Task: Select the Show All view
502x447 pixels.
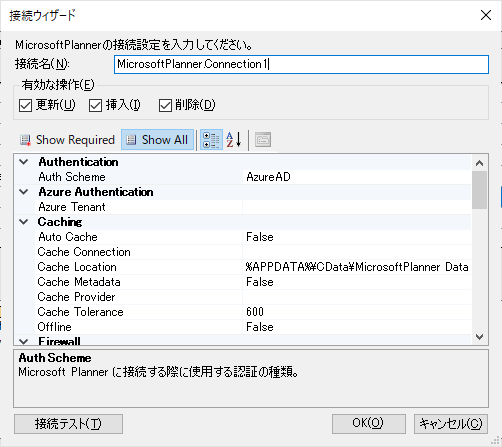Action: point(157,140)
